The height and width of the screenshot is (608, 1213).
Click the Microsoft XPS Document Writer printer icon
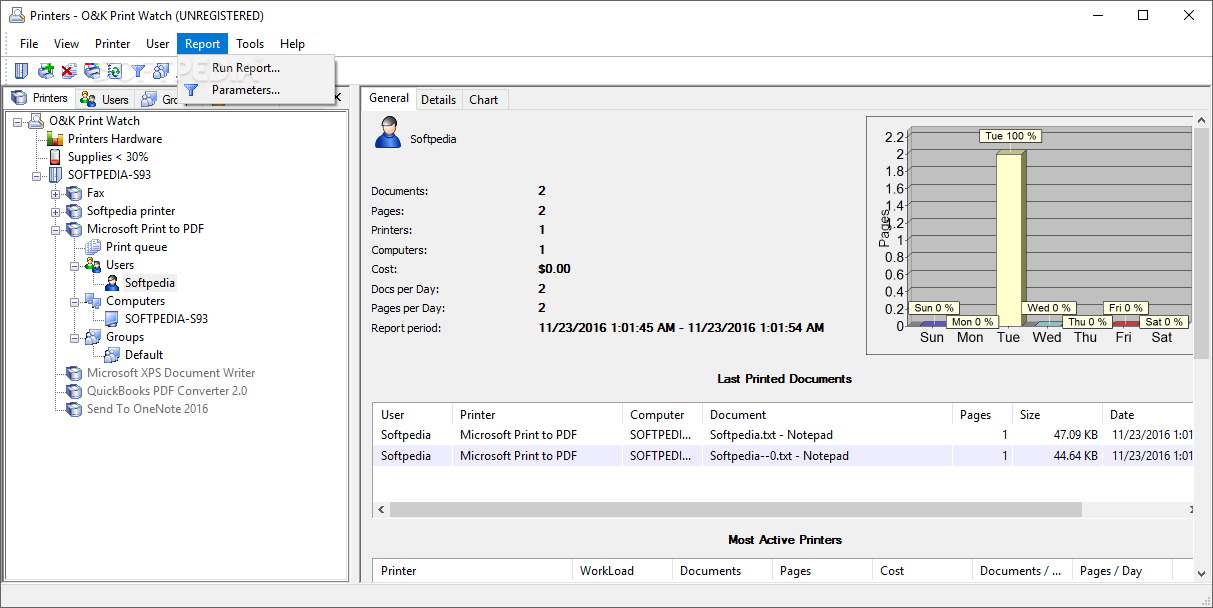[x=74, y=373]
